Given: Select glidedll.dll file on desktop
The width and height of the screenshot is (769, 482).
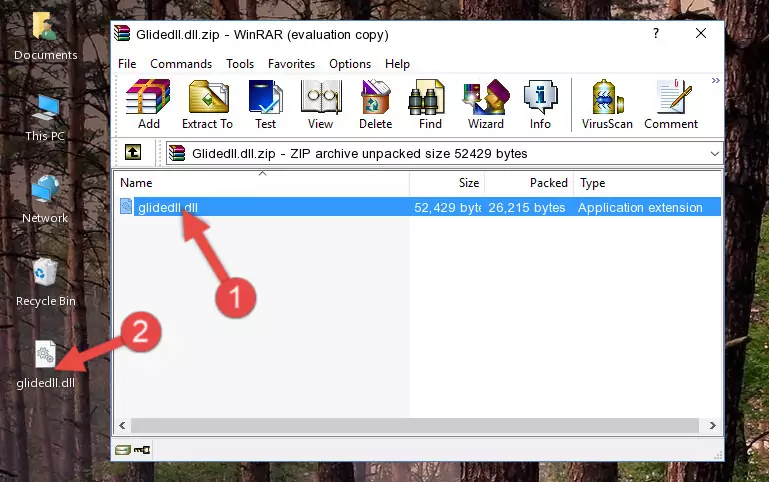Looking at the screenshot, I should point(46,365).
